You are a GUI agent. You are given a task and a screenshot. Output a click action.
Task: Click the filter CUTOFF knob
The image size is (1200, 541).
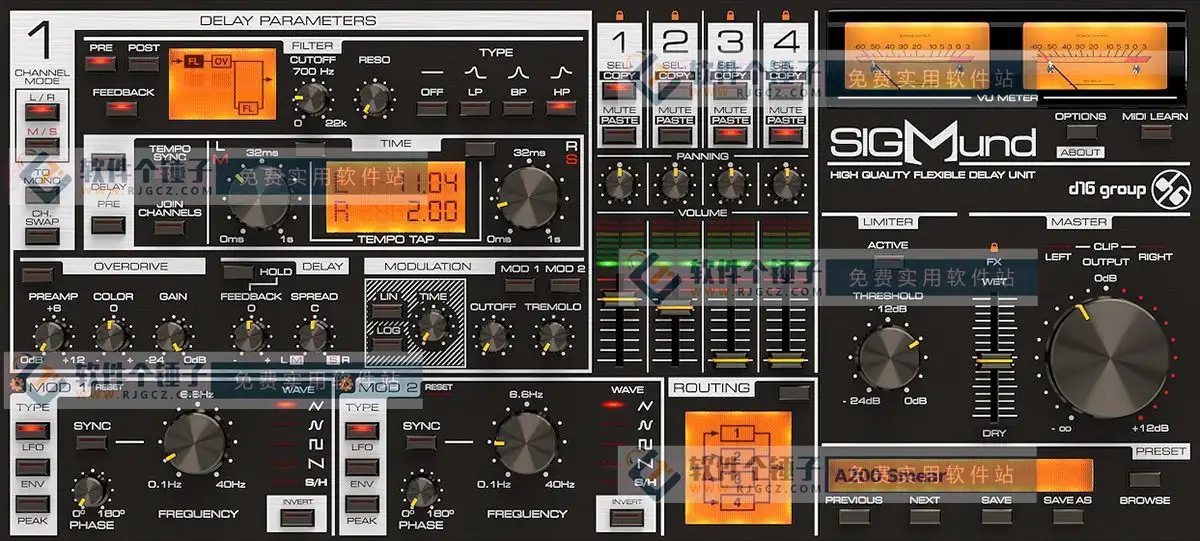312,98
